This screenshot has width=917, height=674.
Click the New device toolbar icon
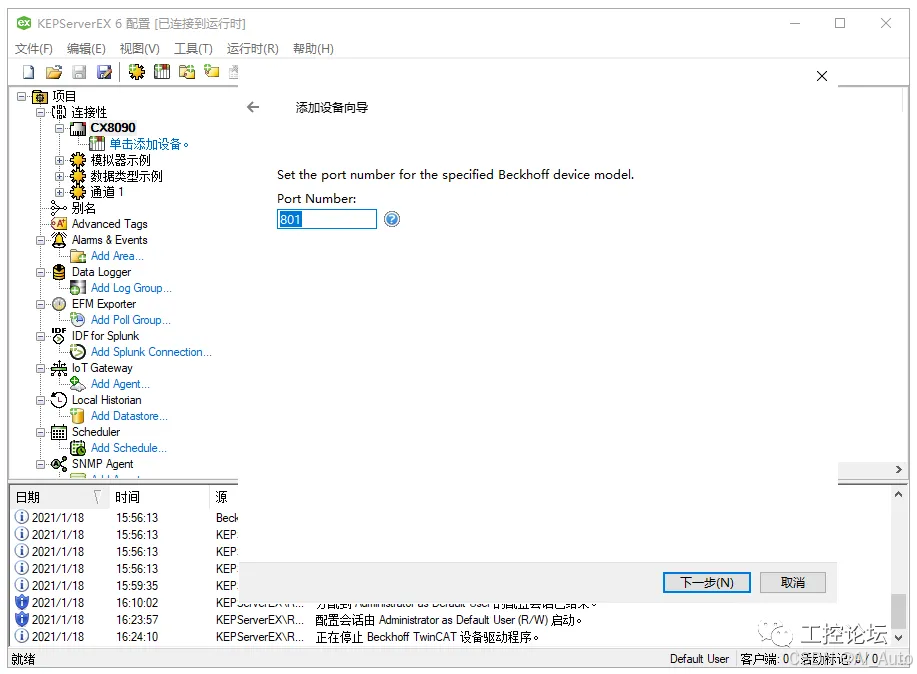162,72
